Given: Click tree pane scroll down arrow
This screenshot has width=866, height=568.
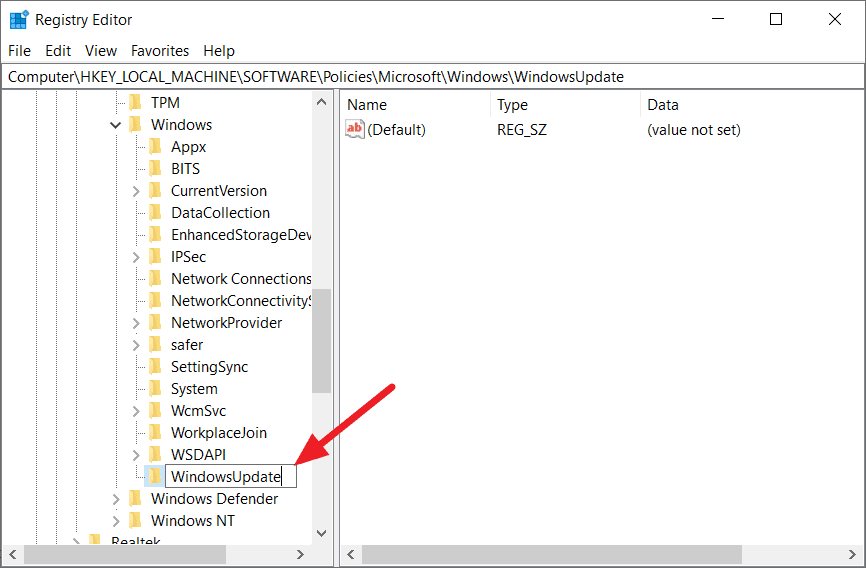Looking at the screenshot, I should (321, 533).
